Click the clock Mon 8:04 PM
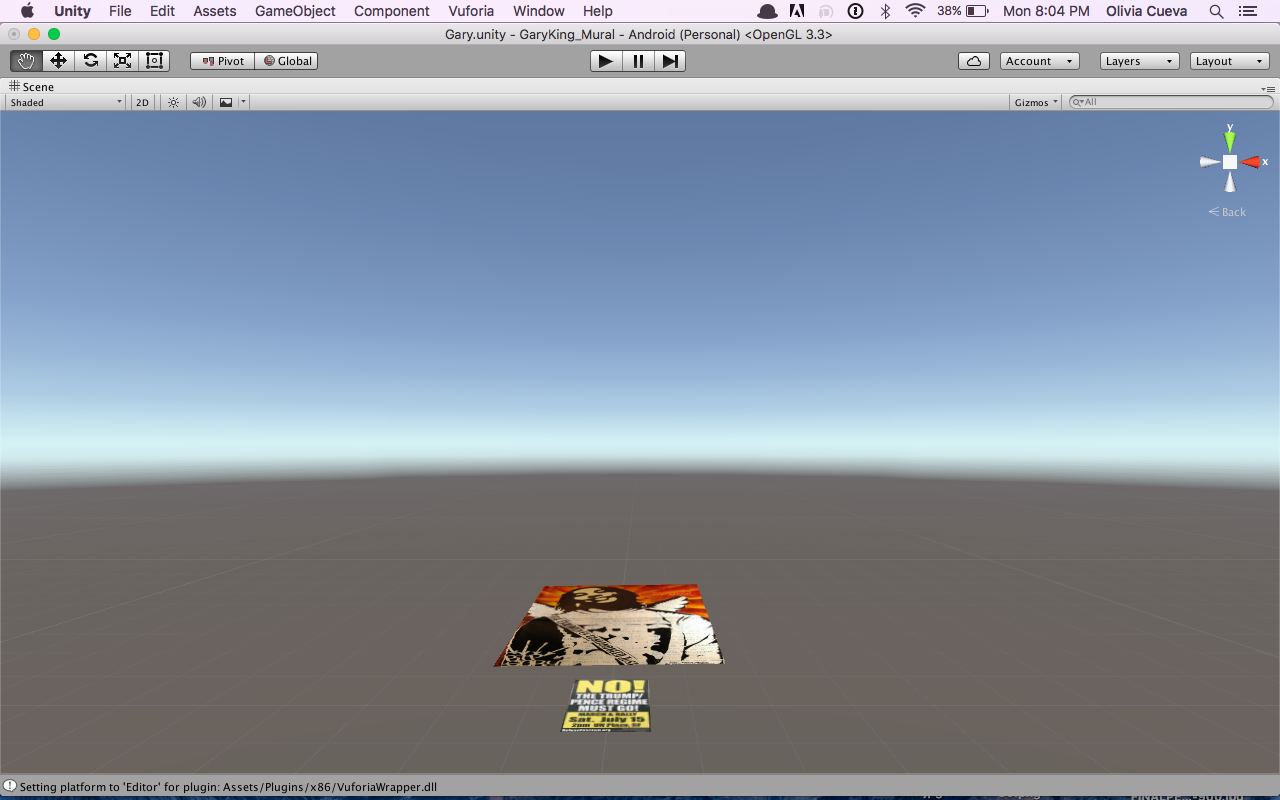This screenshot has height=800, width=1280. [x=1046, y=11]
